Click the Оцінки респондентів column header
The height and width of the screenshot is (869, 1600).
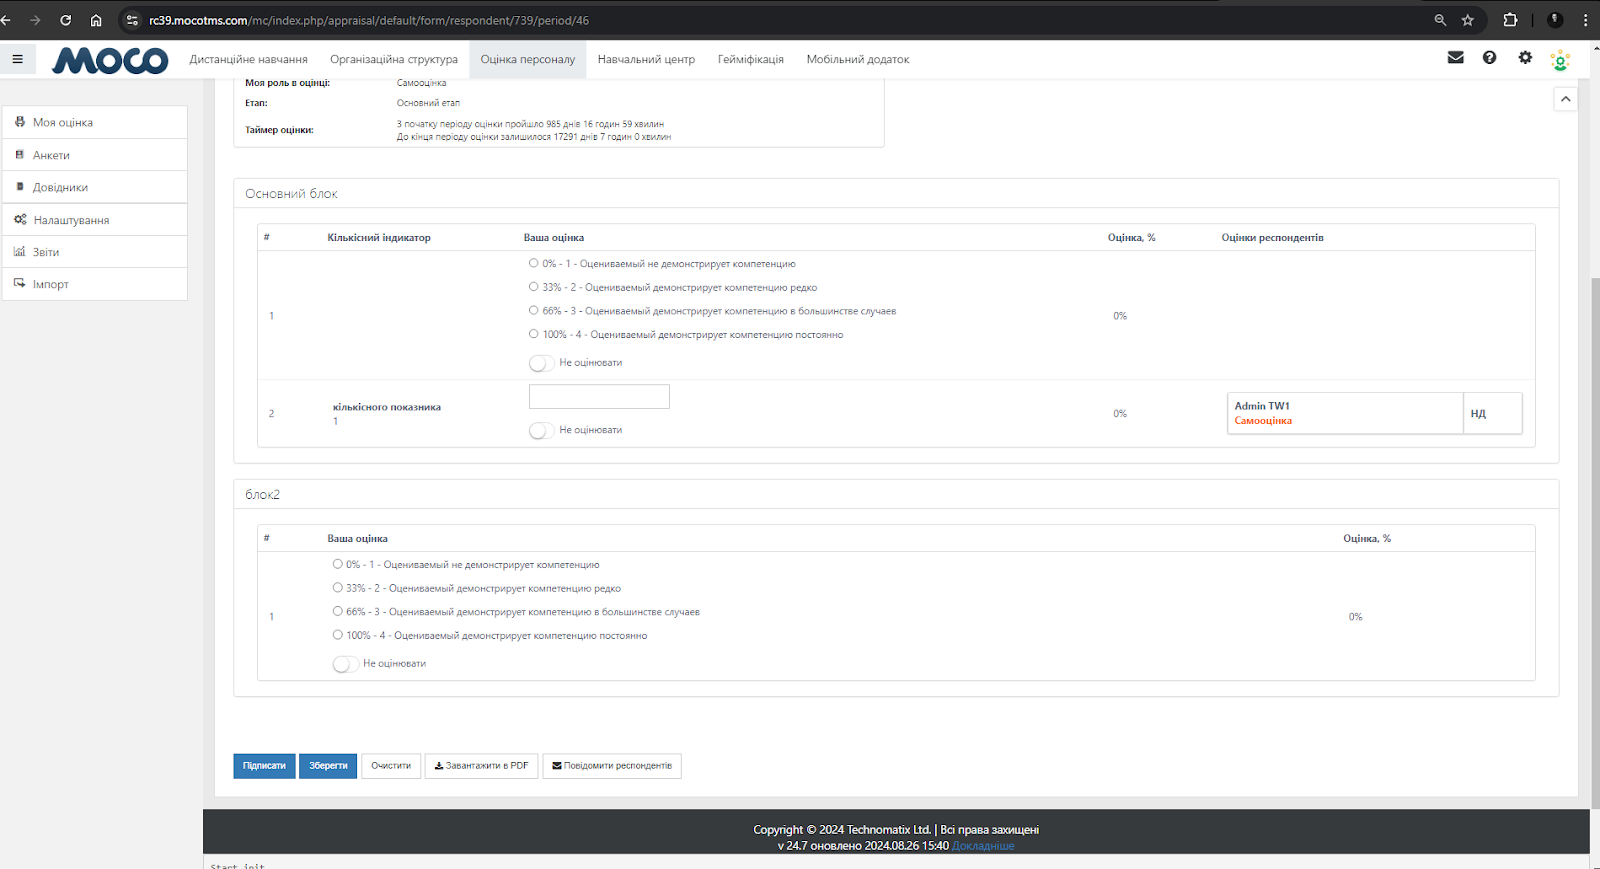[1272, 238]
